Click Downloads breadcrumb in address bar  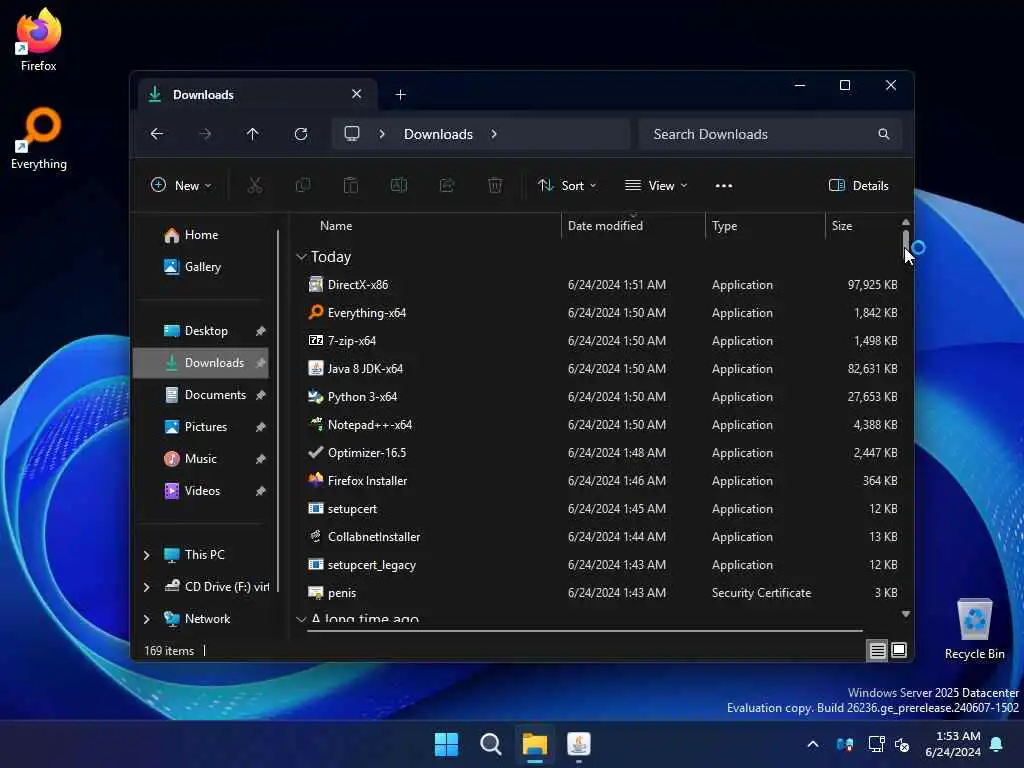point(438,134)
